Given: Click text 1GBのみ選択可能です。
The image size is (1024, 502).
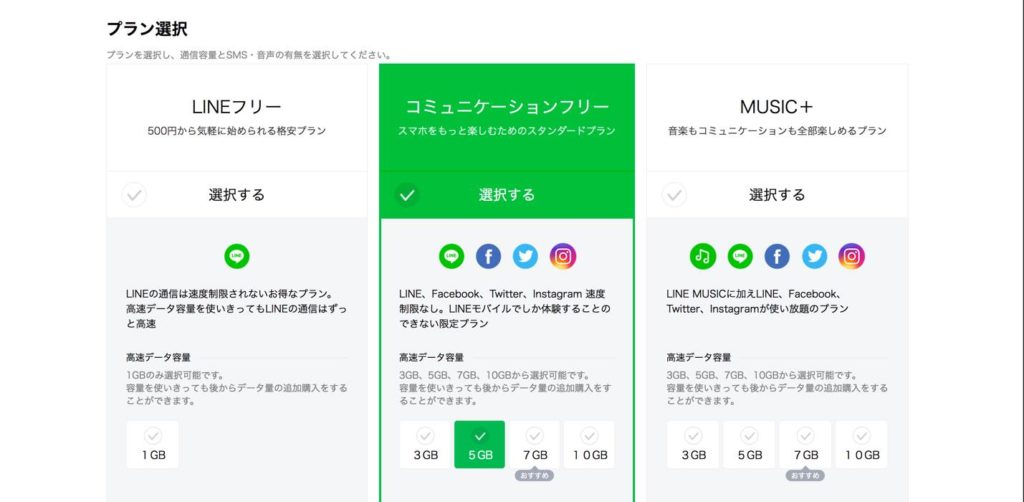Looking at the screenshot, I should click(175, 375).
